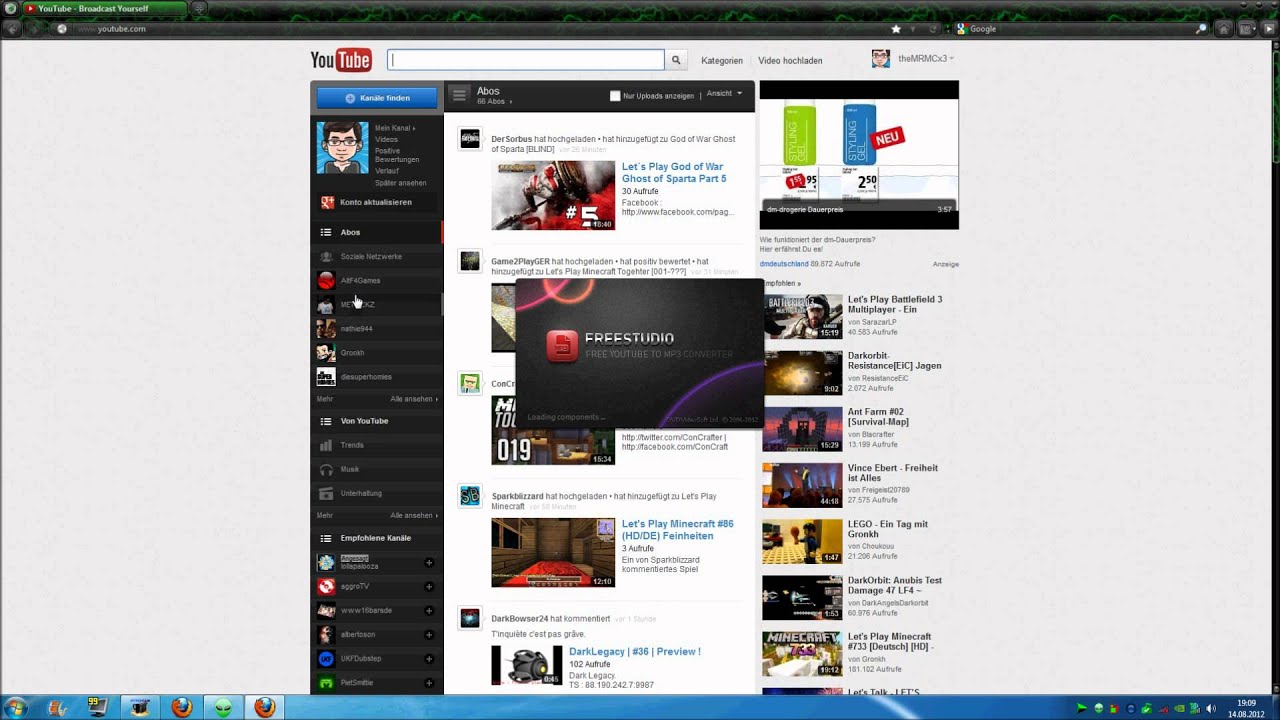
Task: Click the bookmark star in the address bar
Action: tap(896, 29)
